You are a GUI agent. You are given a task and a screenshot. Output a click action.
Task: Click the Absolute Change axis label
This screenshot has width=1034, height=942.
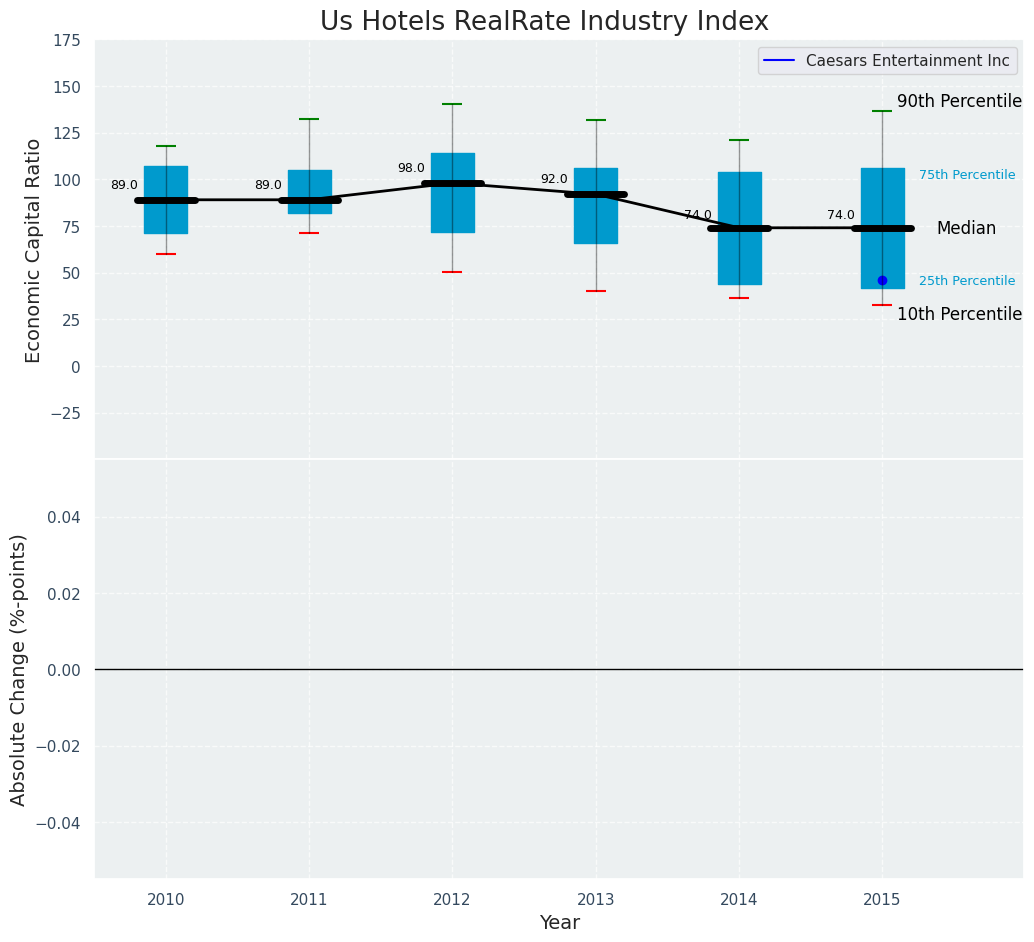tap(18, 670)
